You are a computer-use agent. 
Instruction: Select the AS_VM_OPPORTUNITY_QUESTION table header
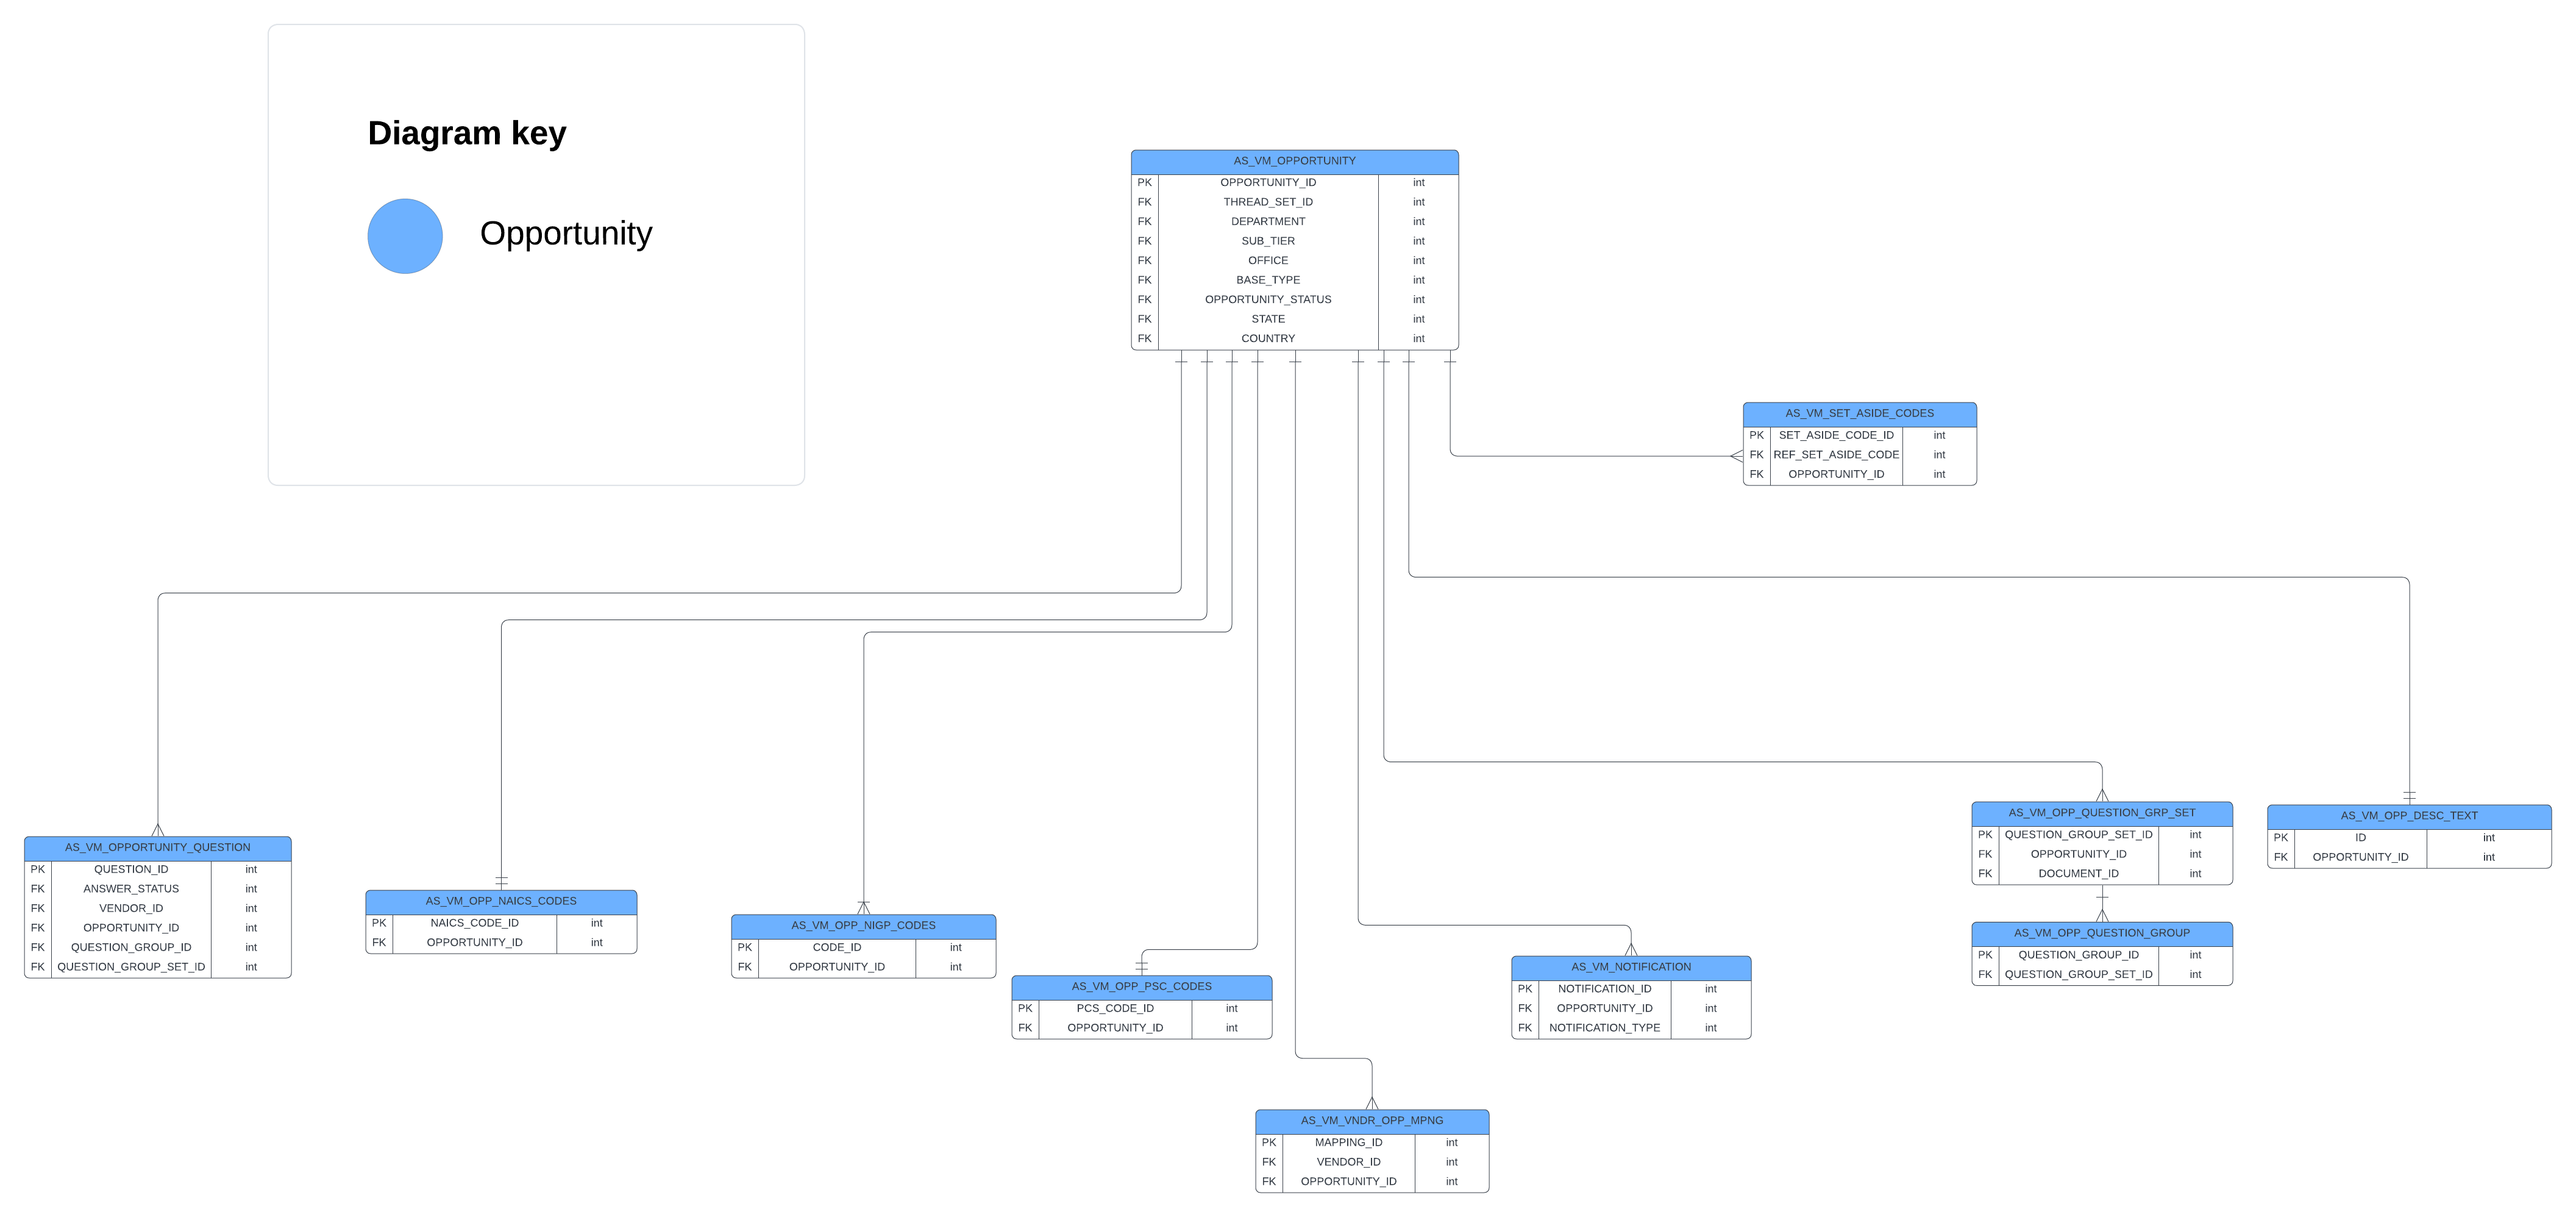pos(158,848)
